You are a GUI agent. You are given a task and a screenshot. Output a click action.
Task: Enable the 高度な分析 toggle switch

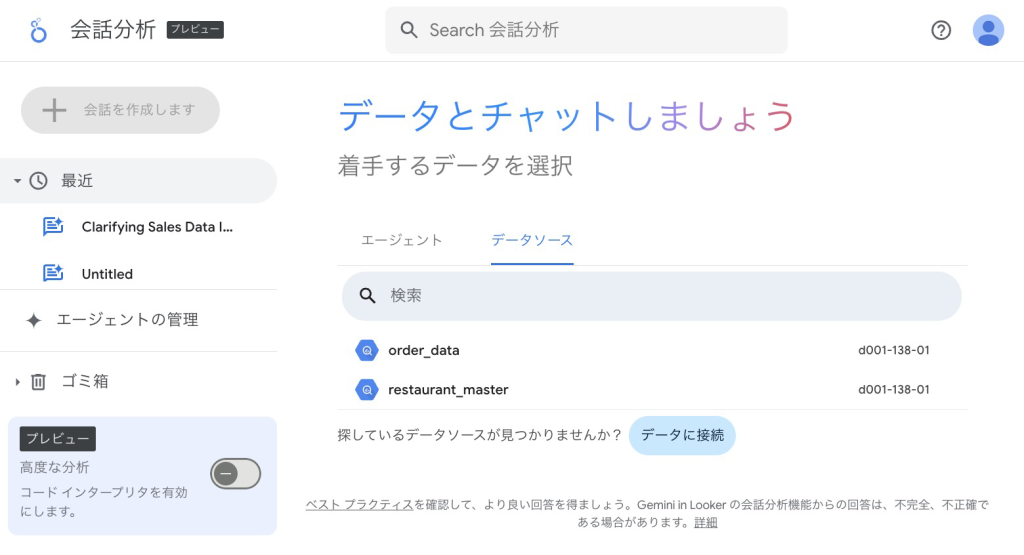point(235,474)
